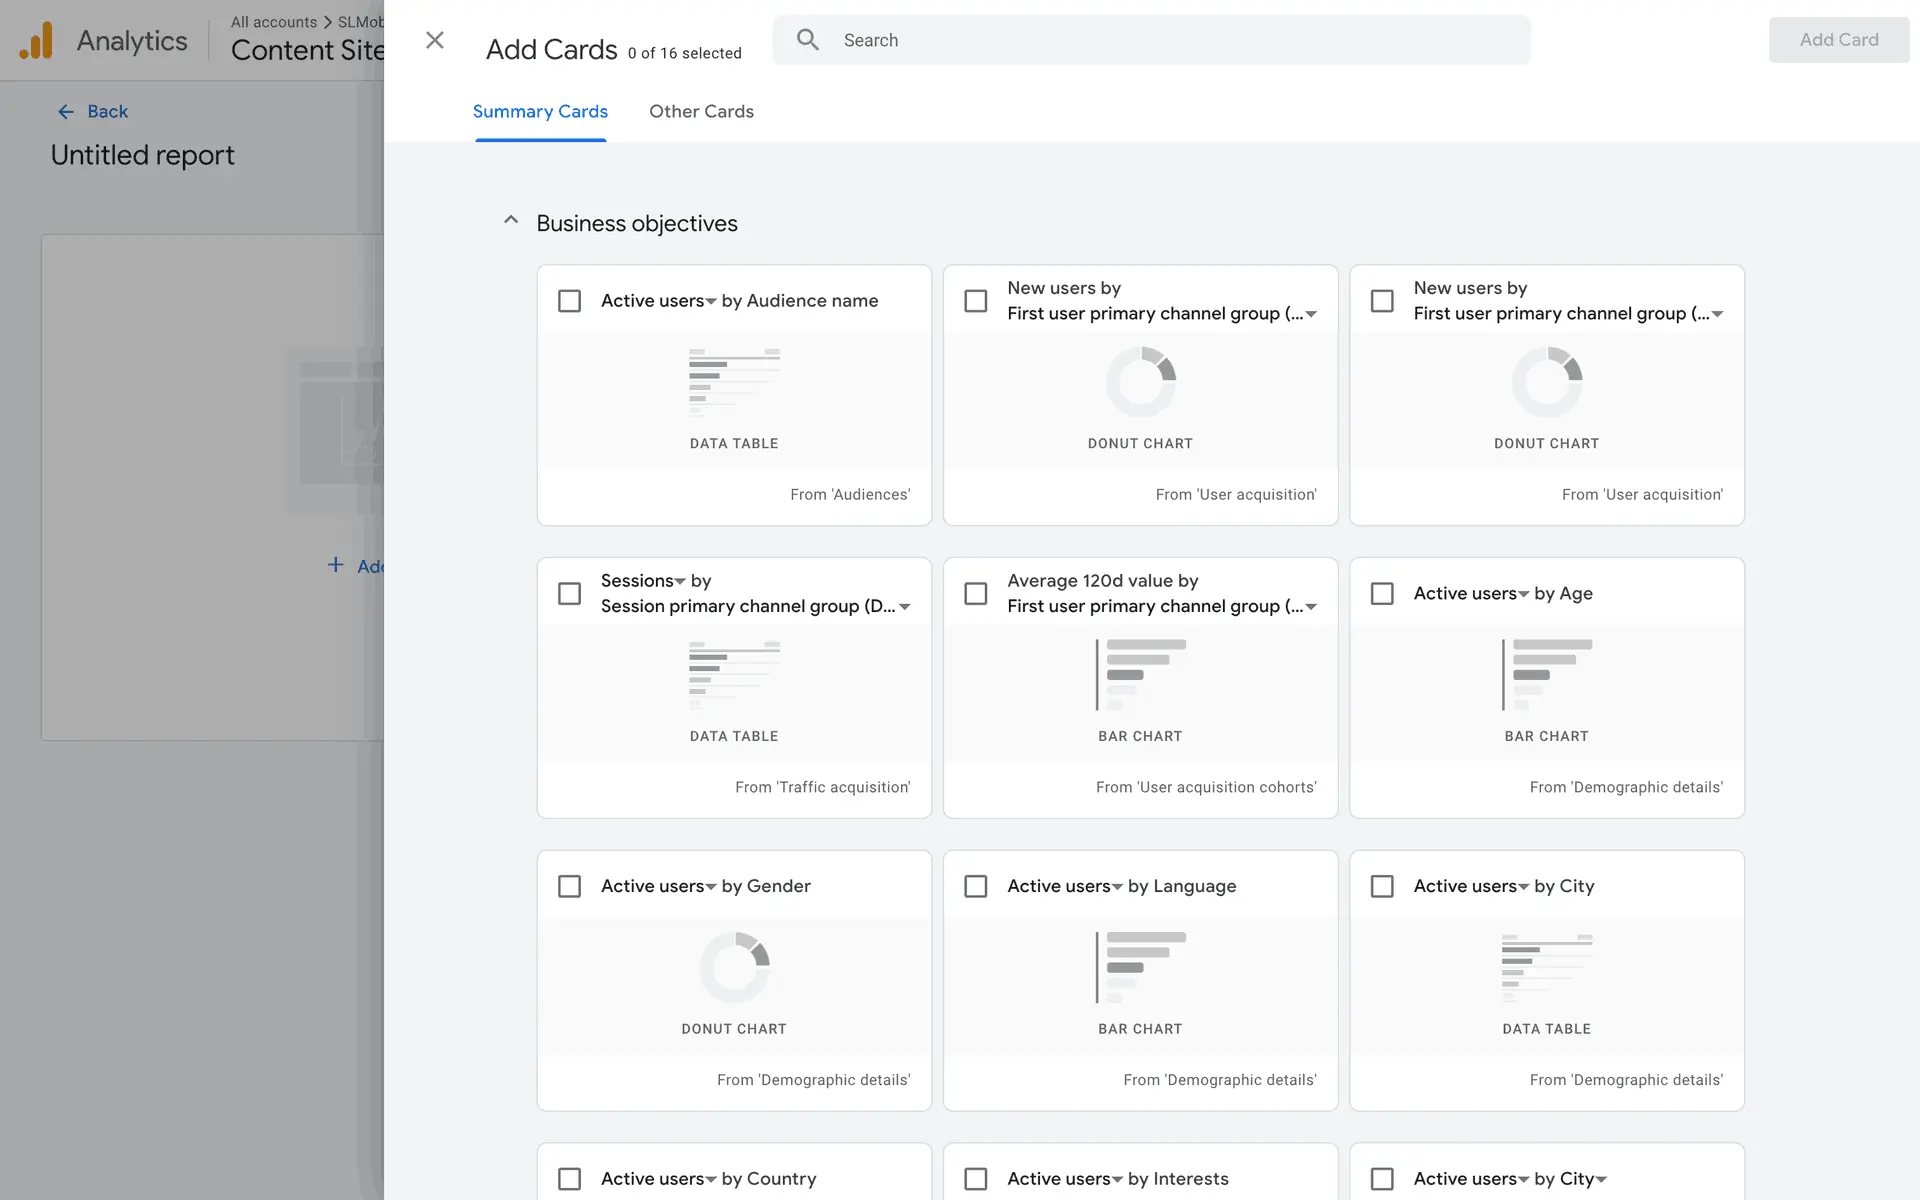Select the Summary Cards tab
This screenshot has height=1200, width=1920.
(x=540, y=112)
